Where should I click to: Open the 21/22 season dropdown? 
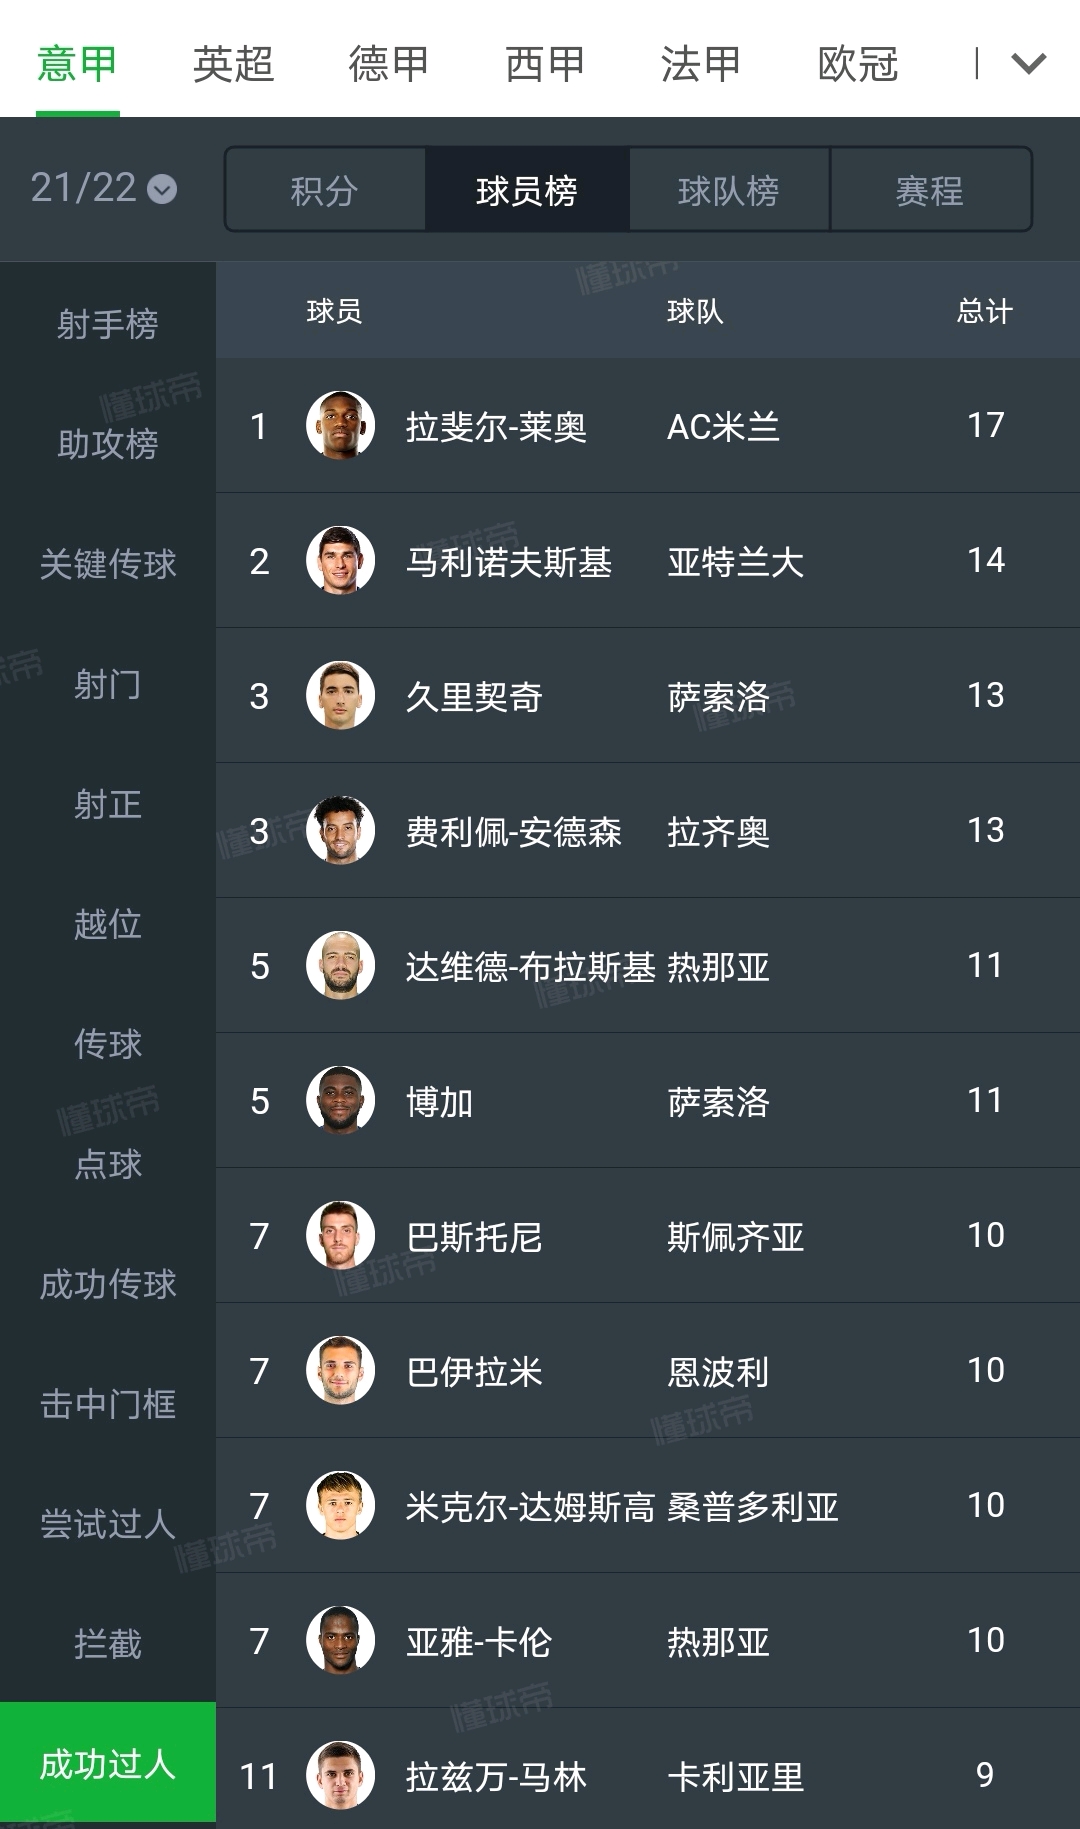pyautogui.click(x=104, y=188)
